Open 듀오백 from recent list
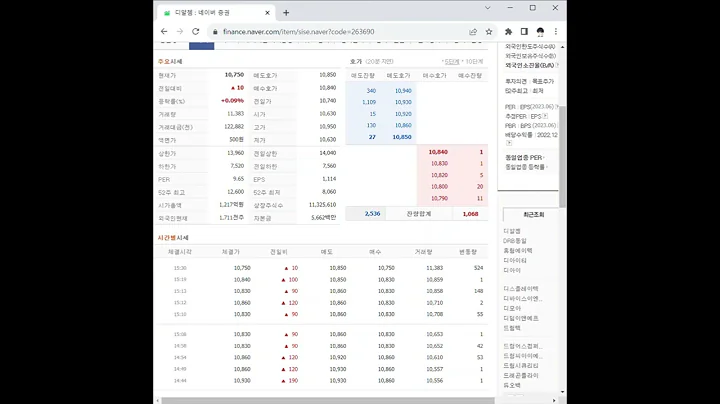The height and width of the screenshot is (404, 720). [512, 386]
